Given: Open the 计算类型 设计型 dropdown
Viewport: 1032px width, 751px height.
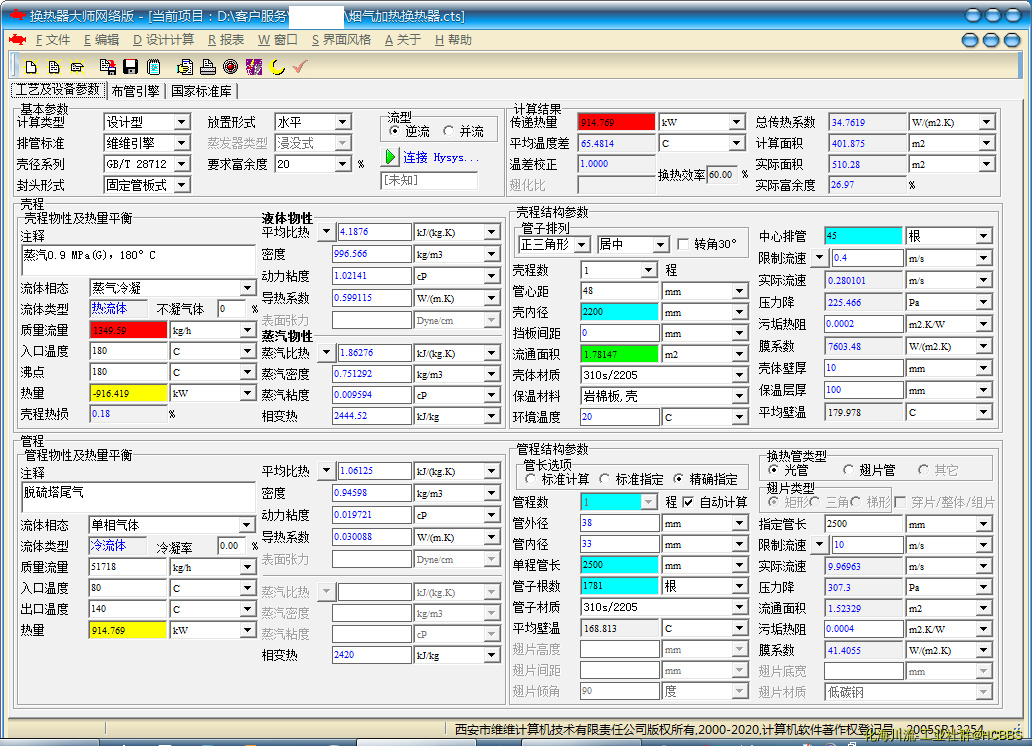Looking at the screenshot, I should (182, 122).
